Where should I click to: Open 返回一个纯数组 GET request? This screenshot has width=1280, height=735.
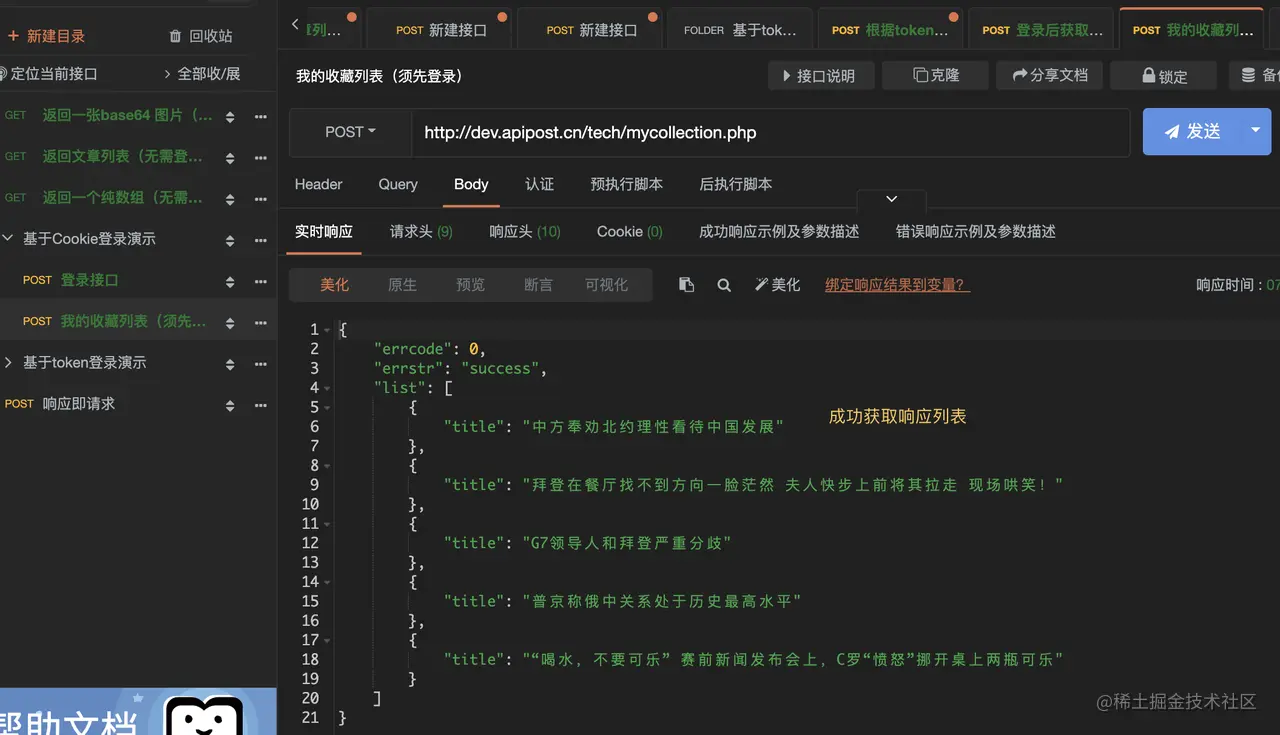[x=122, y=197]
